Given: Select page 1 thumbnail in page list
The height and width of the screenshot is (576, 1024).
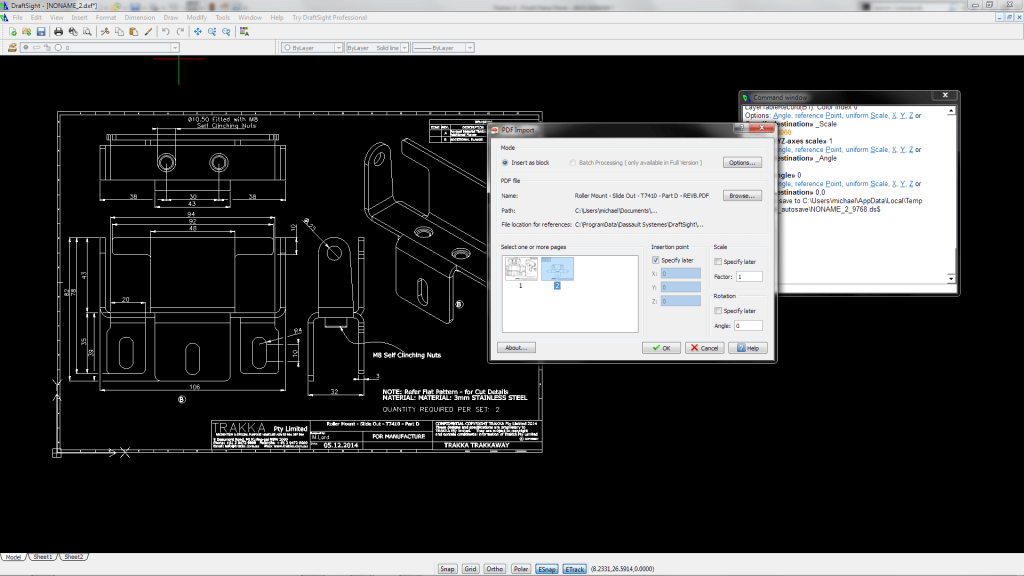Looking at the screenshot, I should click(x=520, y=268).
